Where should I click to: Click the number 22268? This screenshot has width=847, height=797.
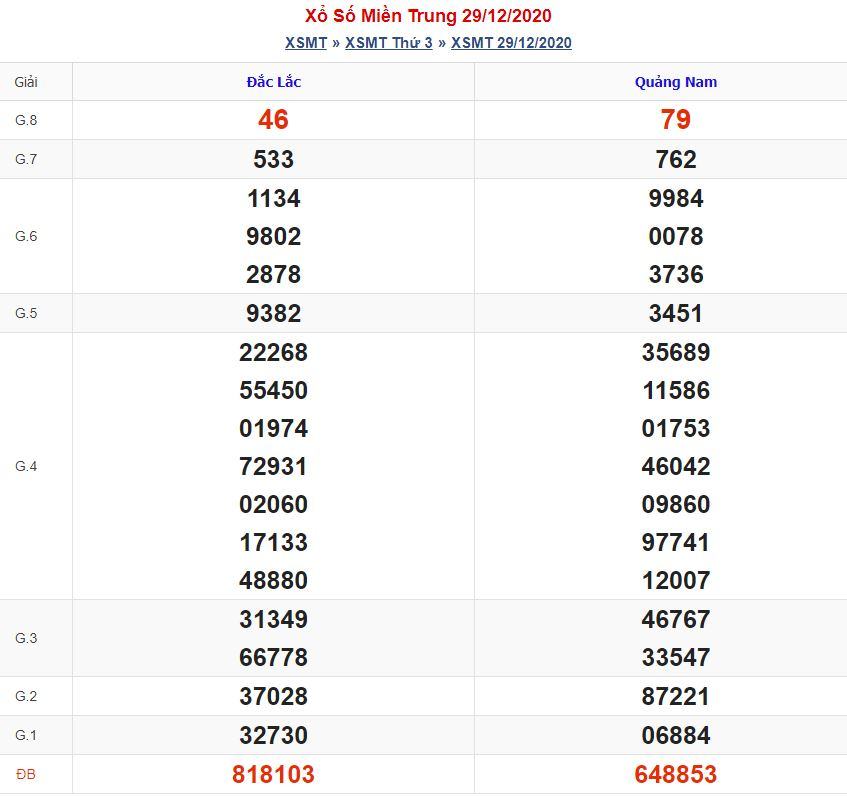[x=273, y=352]
